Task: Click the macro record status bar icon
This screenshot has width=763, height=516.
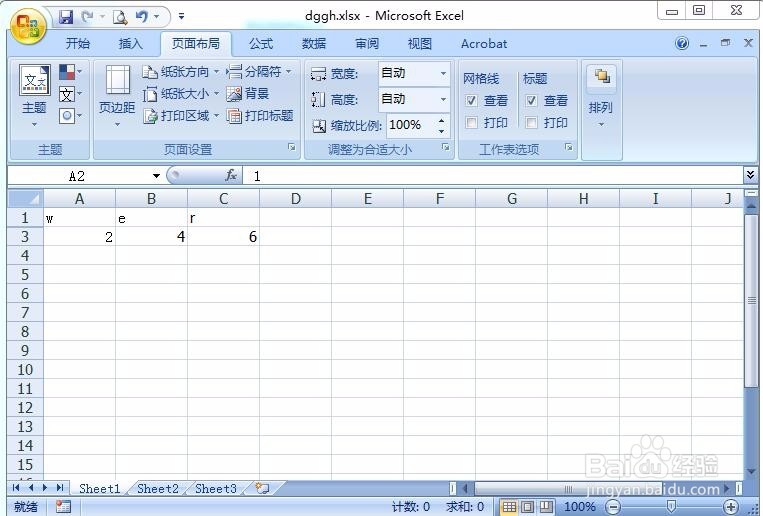Action: point(63,507)
